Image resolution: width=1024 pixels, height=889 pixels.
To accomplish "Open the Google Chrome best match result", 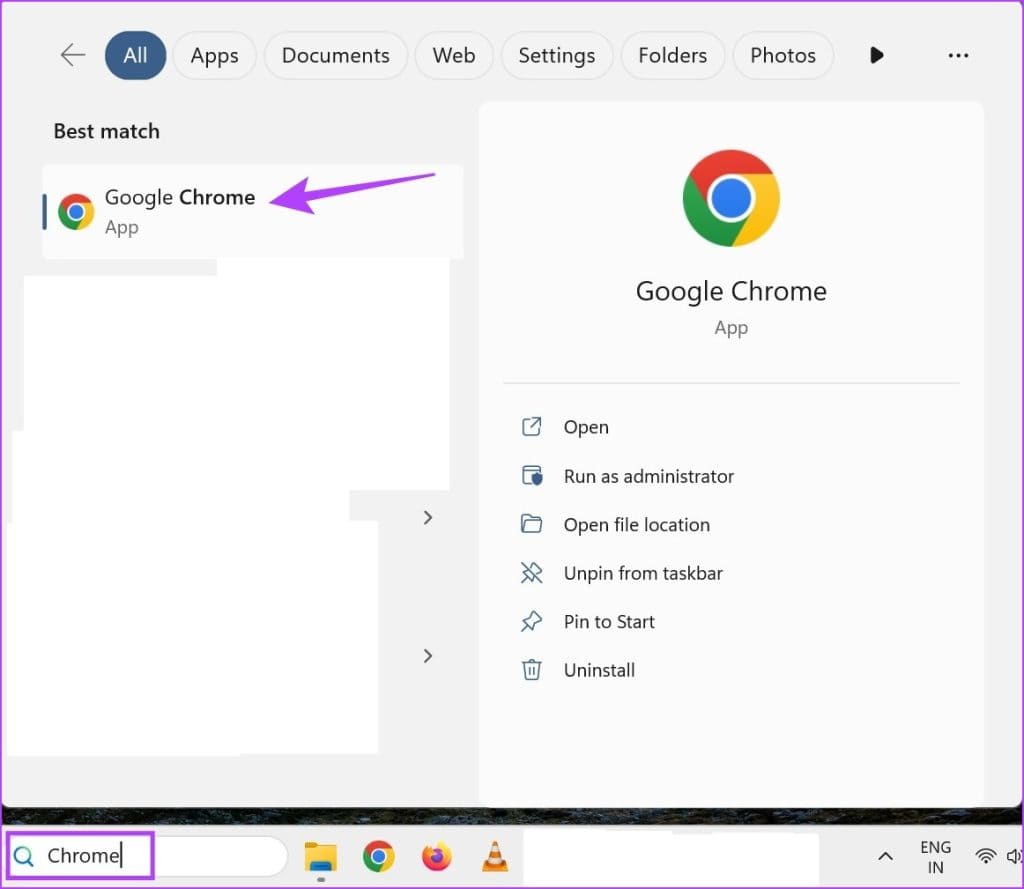I will [x=253, y=212].
